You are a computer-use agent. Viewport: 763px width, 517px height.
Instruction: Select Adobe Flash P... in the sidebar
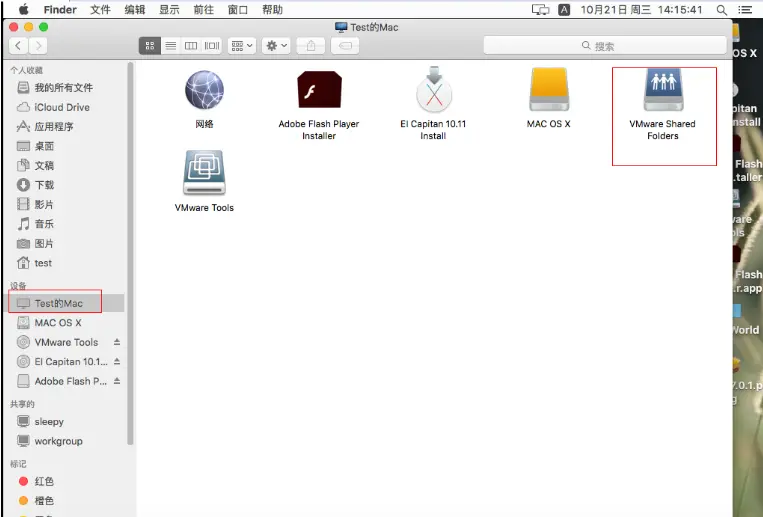point(66,381)
